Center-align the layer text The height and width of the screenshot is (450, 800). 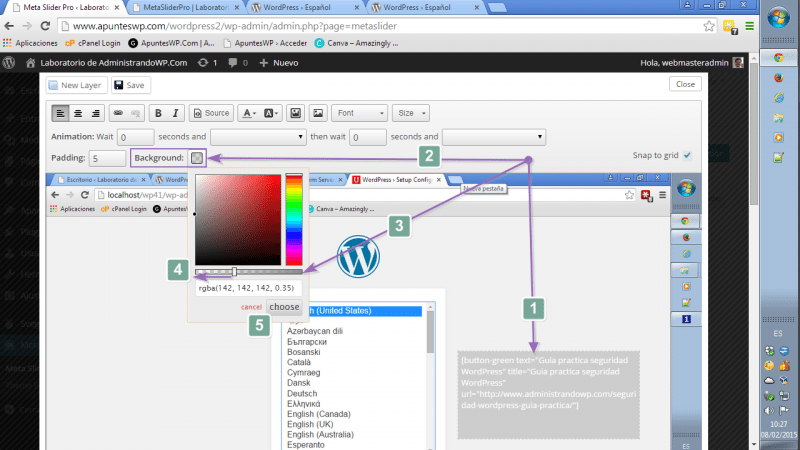tap(78, 113)
